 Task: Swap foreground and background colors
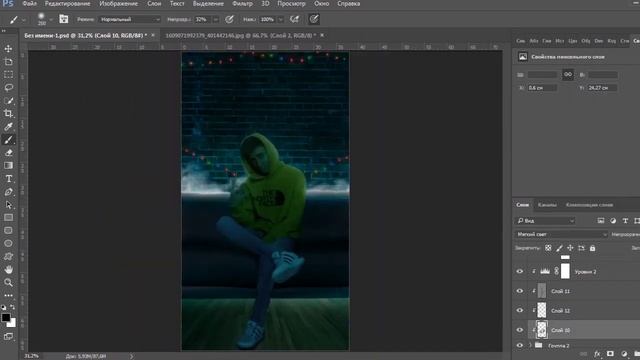13,307
